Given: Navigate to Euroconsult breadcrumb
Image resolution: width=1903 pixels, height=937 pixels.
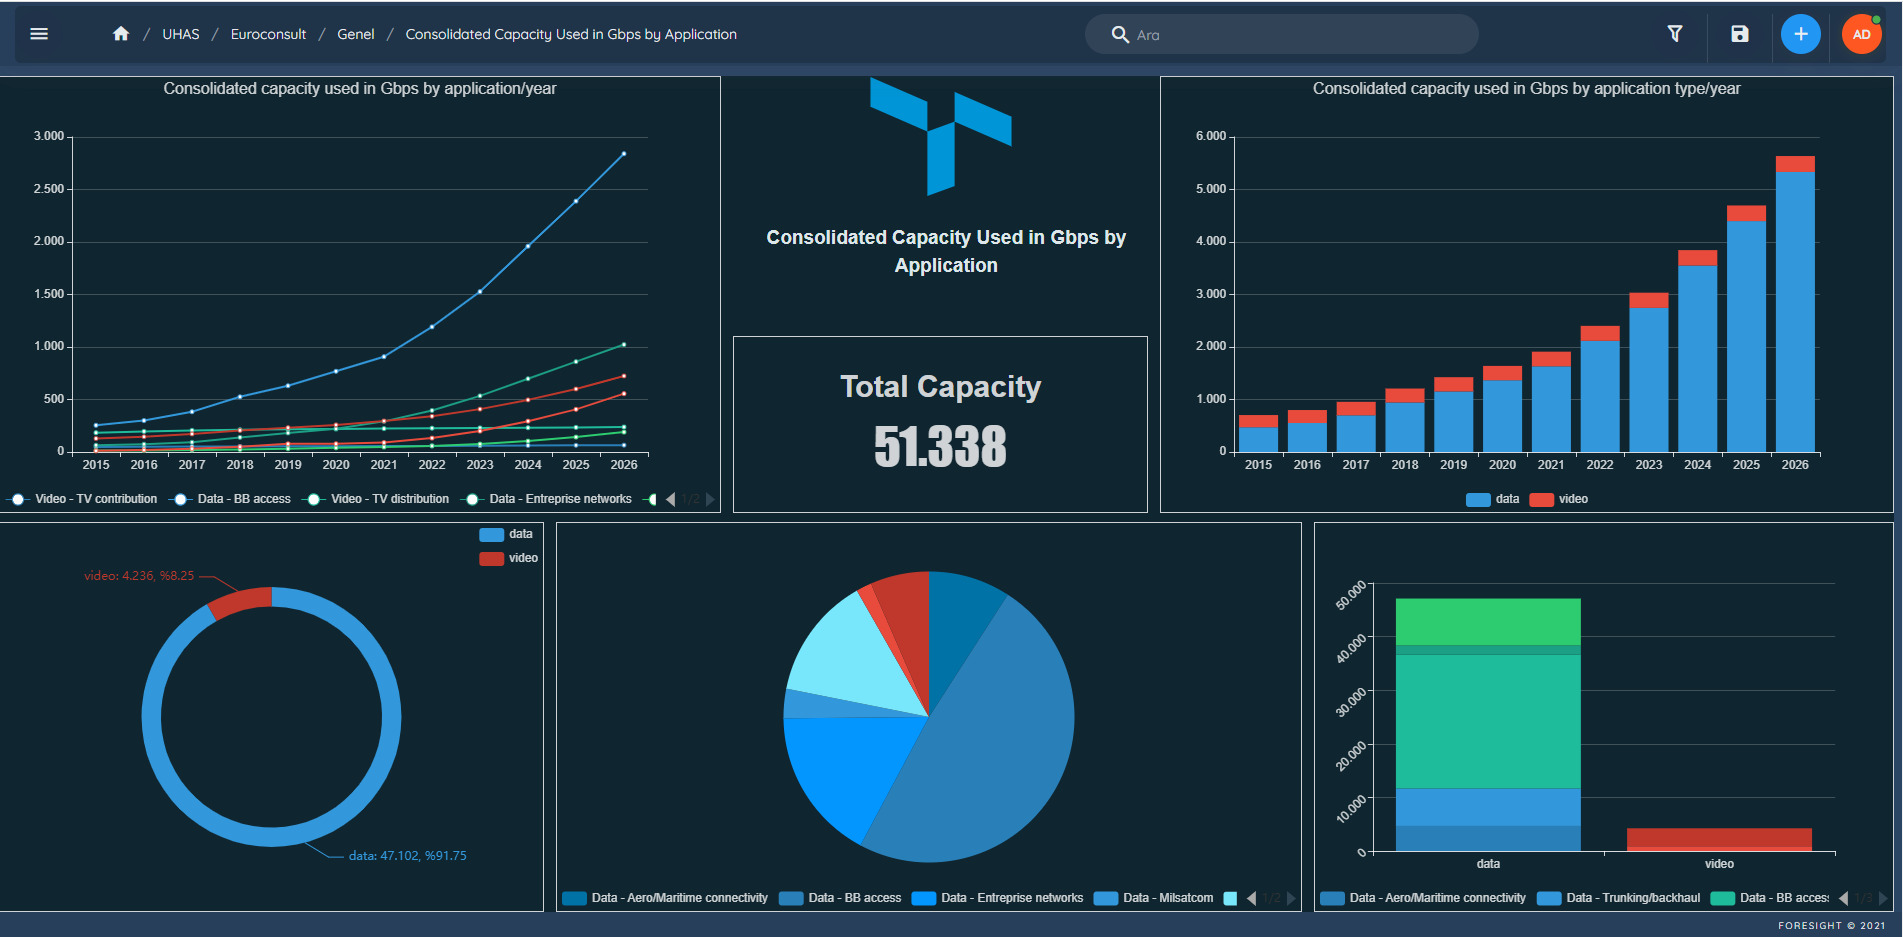Looking at the screenshot, I should coord(268,34).
